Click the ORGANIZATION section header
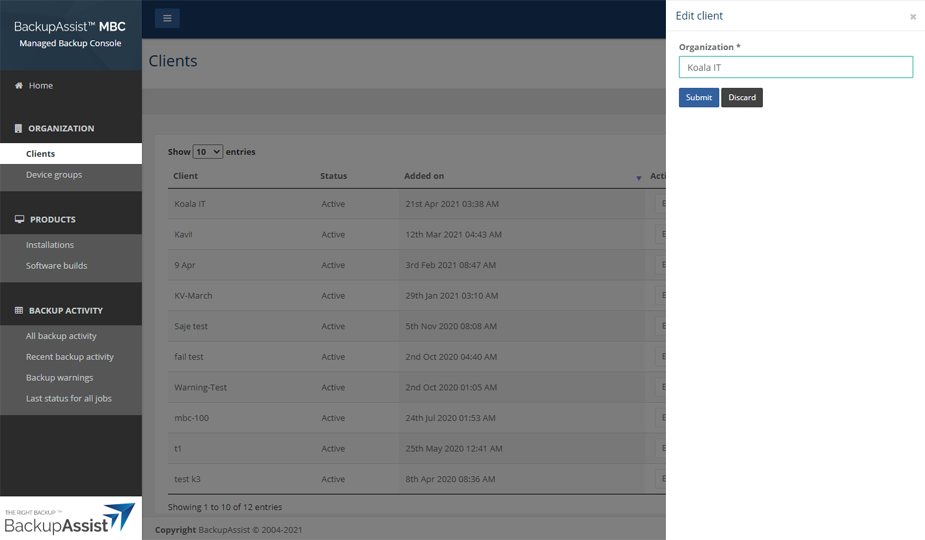Screen dimensions: 925x540 [61, 128]
